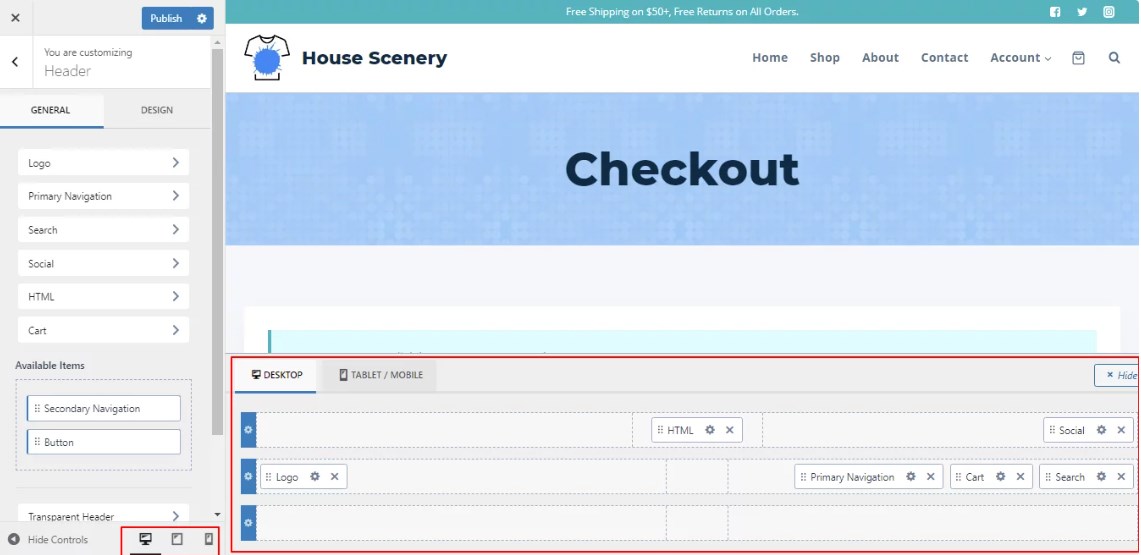Switch to the Design tab
Viewport: 1141px width, 555px height.
156,111
